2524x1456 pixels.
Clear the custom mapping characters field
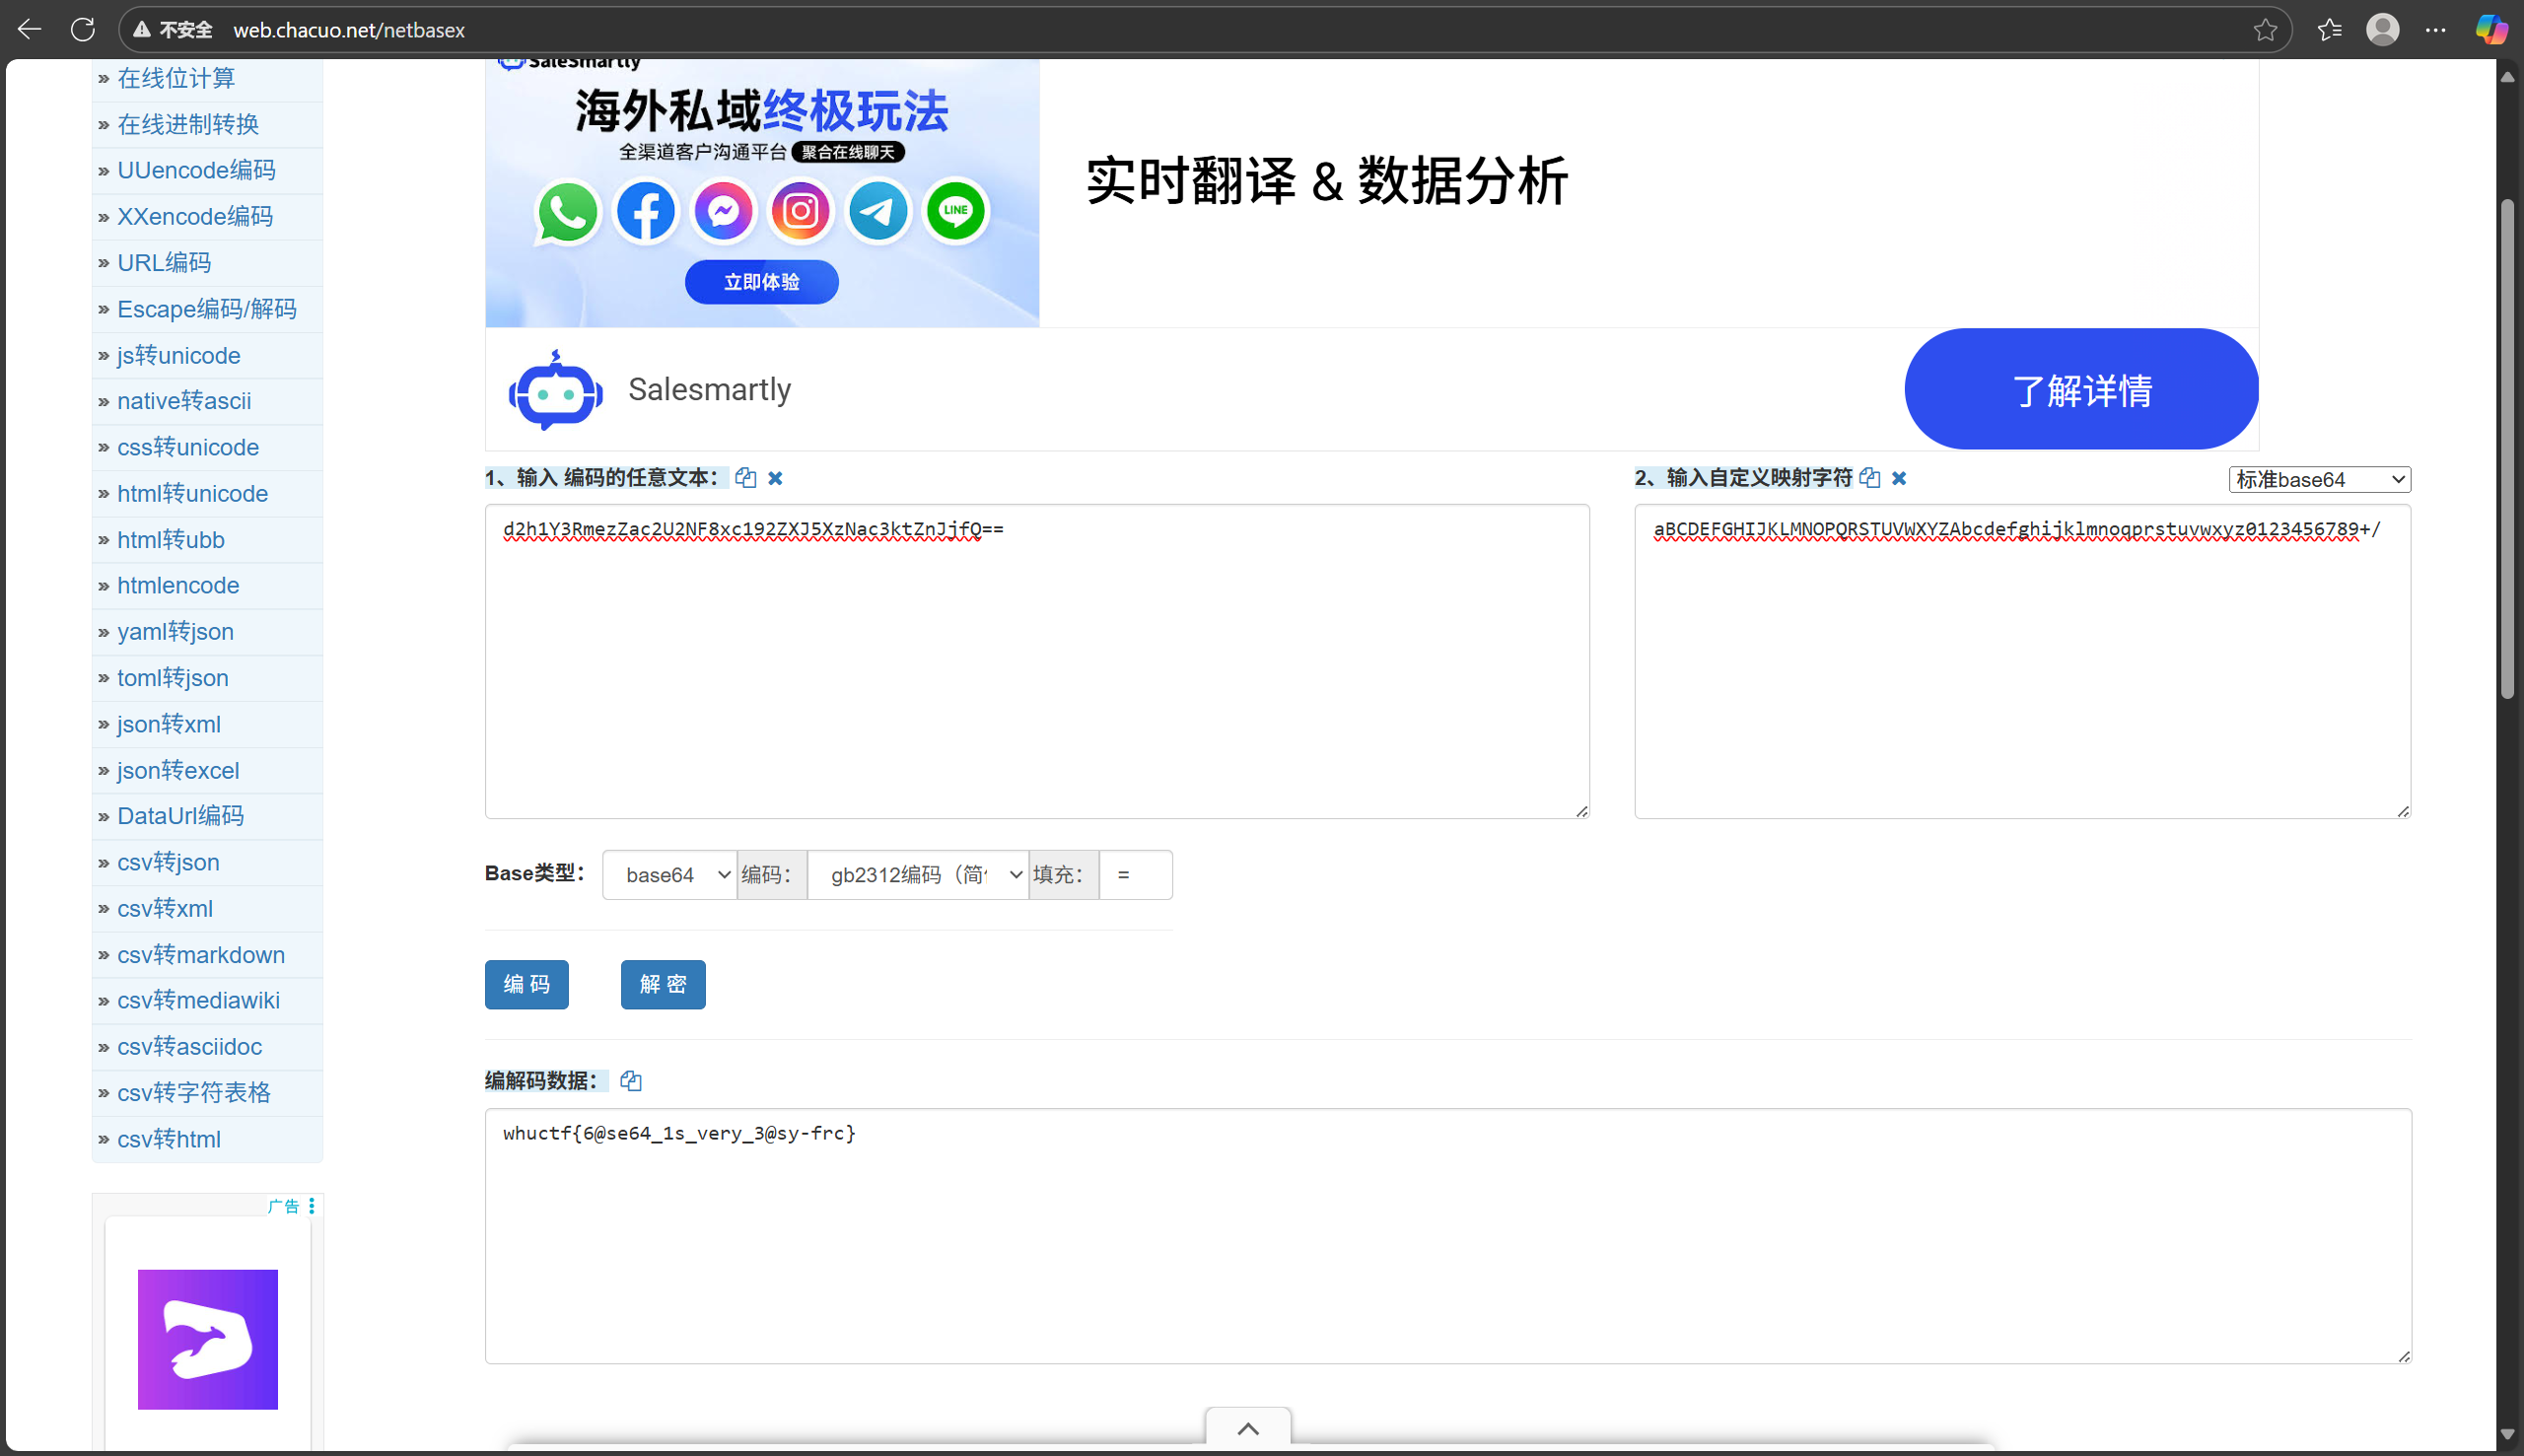[1899, 478]
